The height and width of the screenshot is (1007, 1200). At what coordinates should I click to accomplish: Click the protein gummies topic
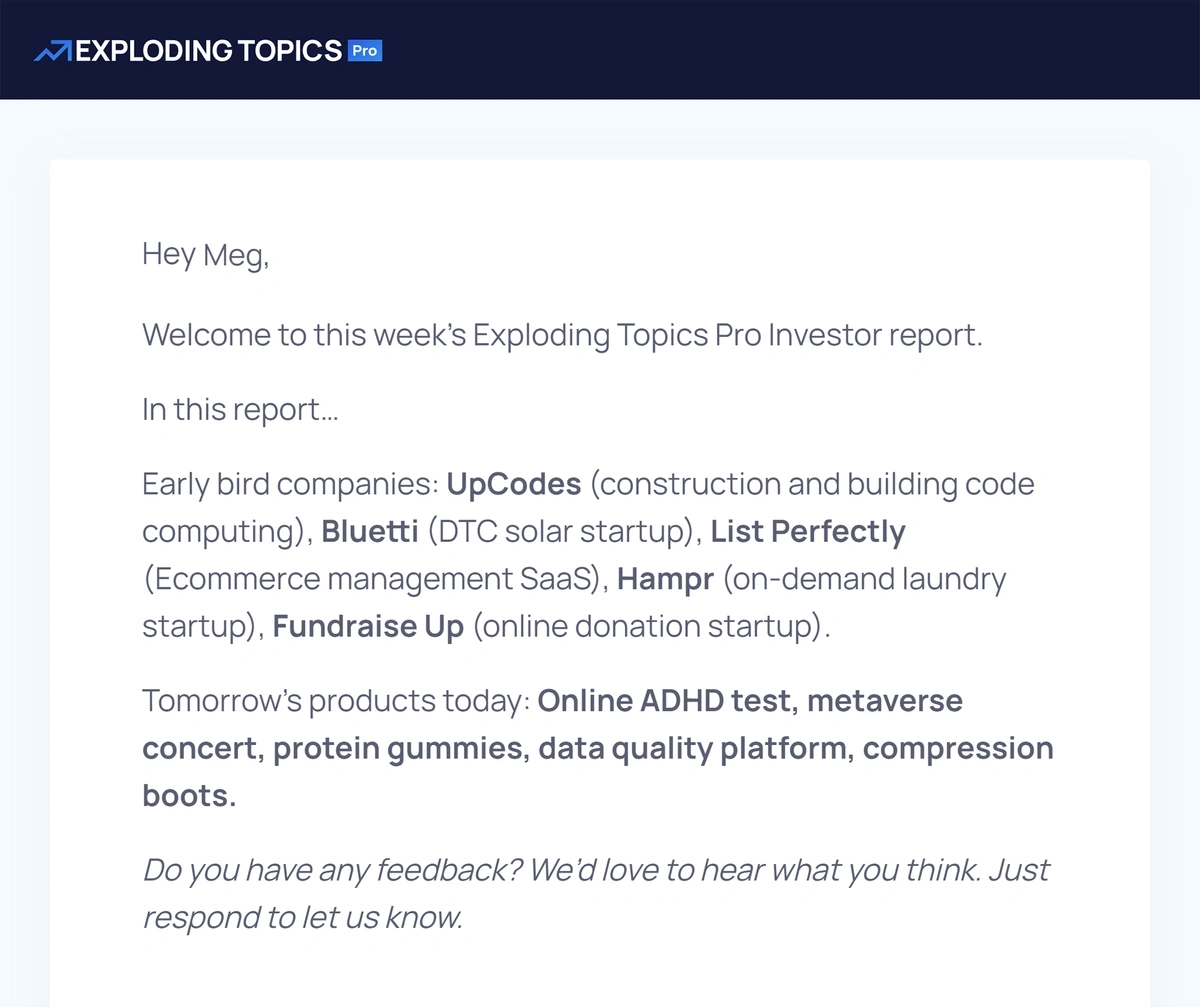(x=400, y=749)
